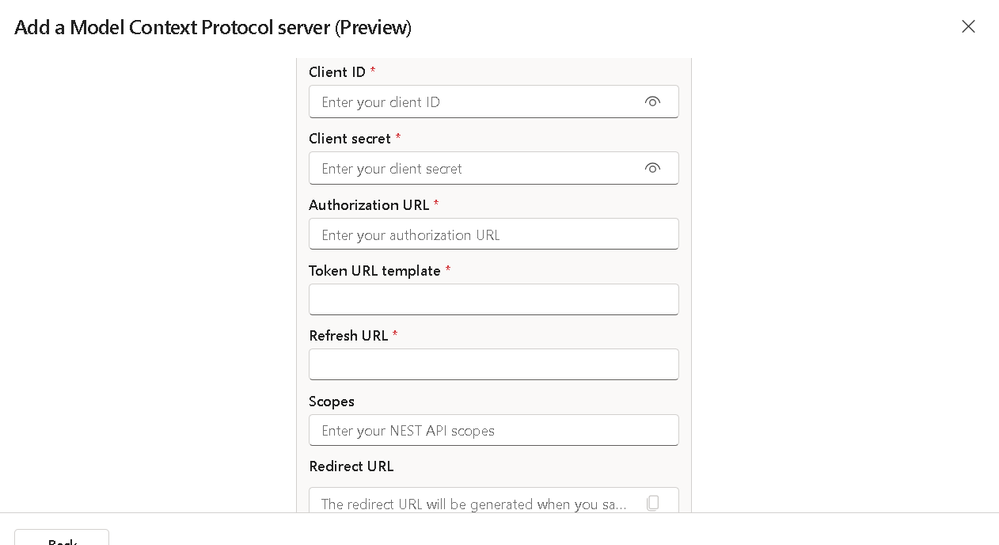Focus the Client secret text box
Screen dimensions: 999x545
pyautogui.click(x=475, y=168)
